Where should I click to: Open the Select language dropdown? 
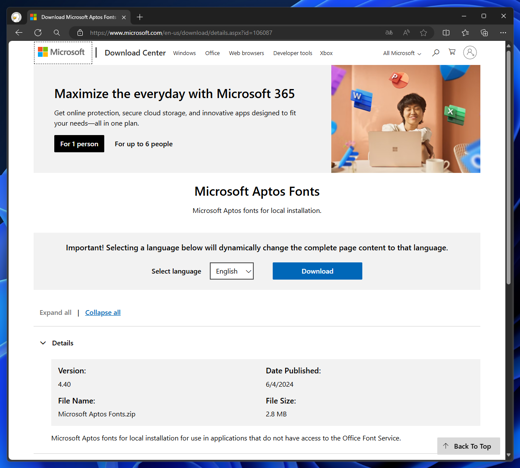click(x=232, y=271)
